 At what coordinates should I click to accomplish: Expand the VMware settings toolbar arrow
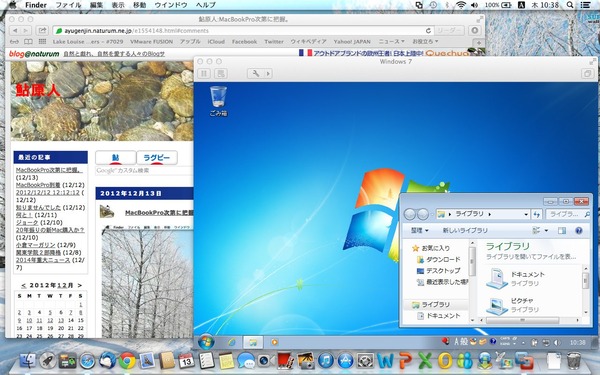click(x=268, y=73)
